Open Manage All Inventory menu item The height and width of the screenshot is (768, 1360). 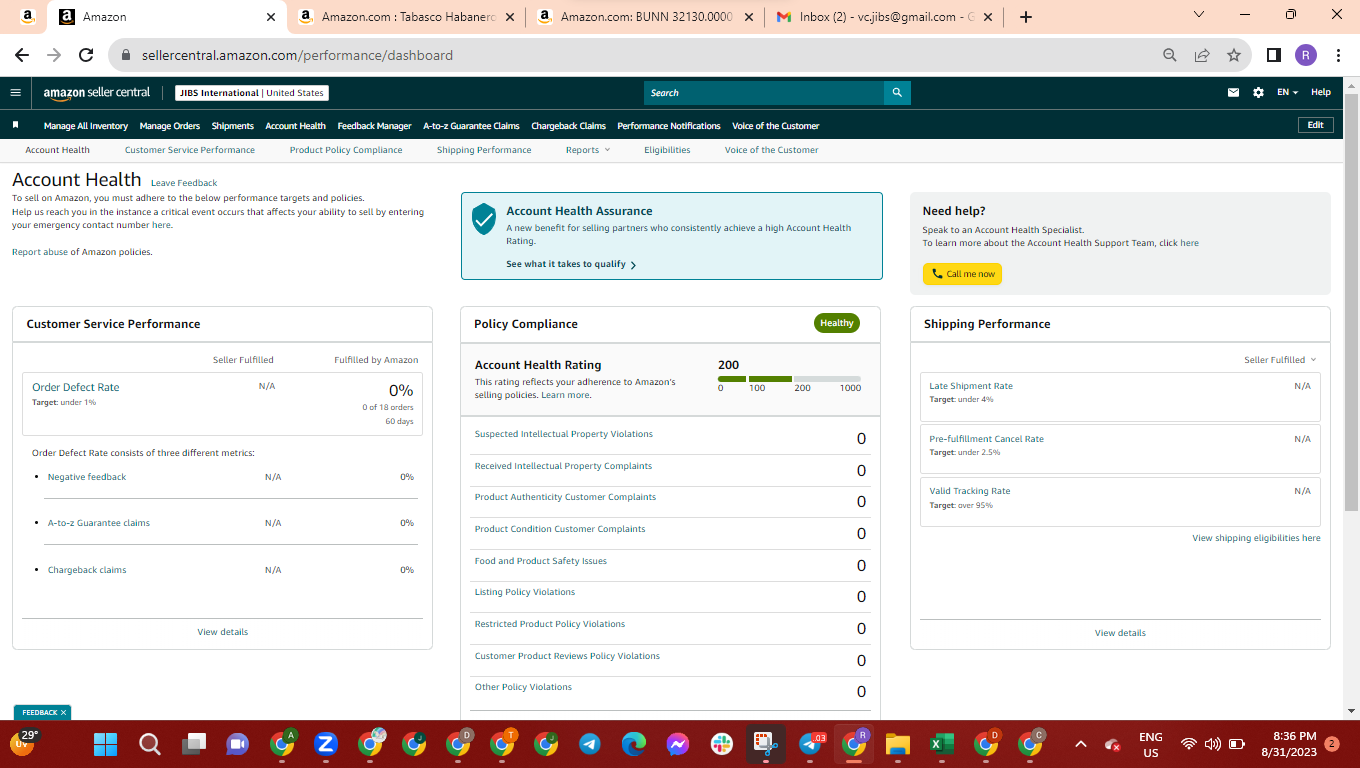click(x=86, y=126)
